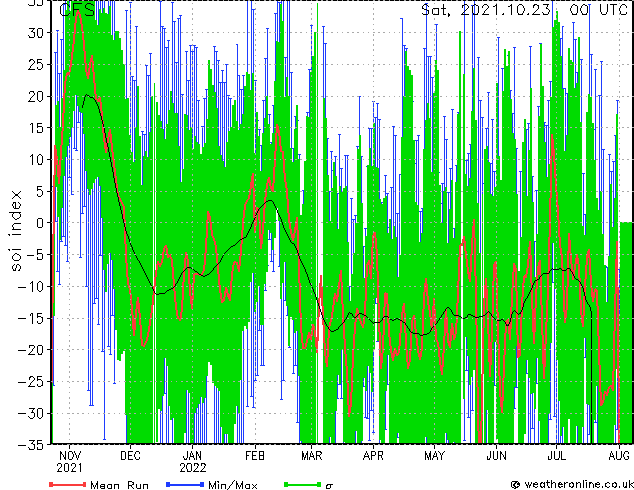Click the sigma symbol legend label
Image resolution: width=634 pixels, height=490 pixels.
coord(329,486)
